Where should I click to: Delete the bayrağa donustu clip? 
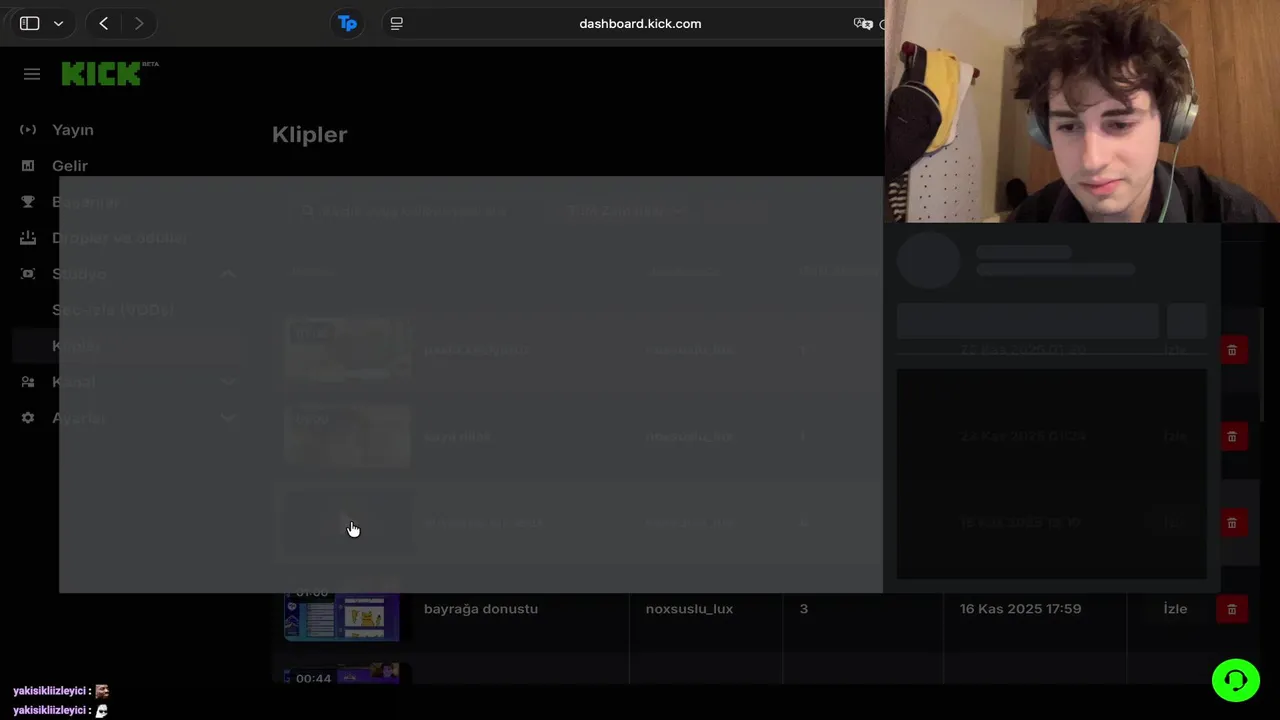click(1232, 609)
